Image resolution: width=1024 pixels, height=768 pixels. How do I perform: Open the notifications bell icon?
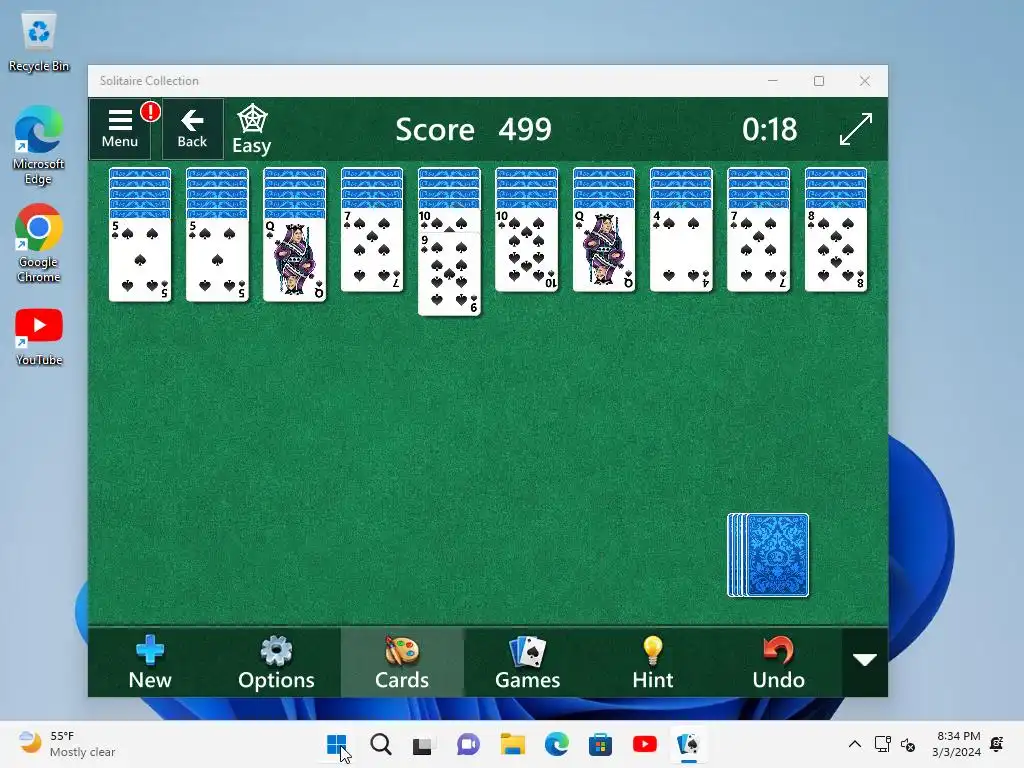997,744
